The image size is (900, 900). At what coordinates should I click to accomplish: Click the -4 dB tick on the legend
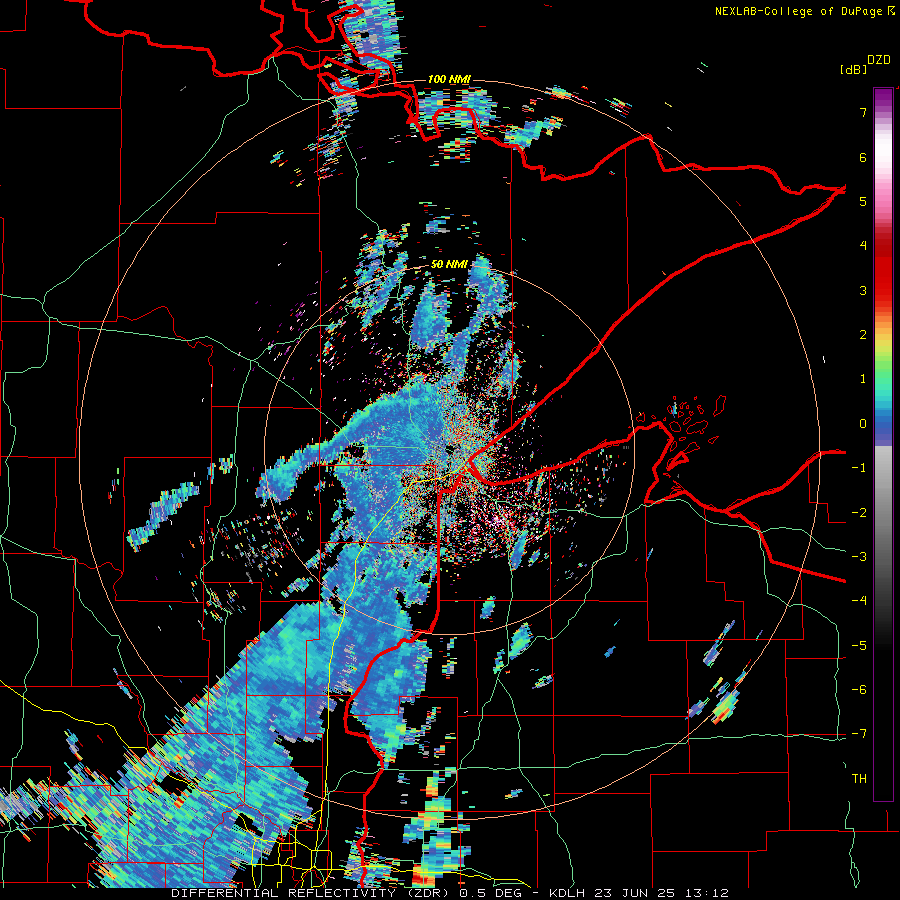click(859, 601)
